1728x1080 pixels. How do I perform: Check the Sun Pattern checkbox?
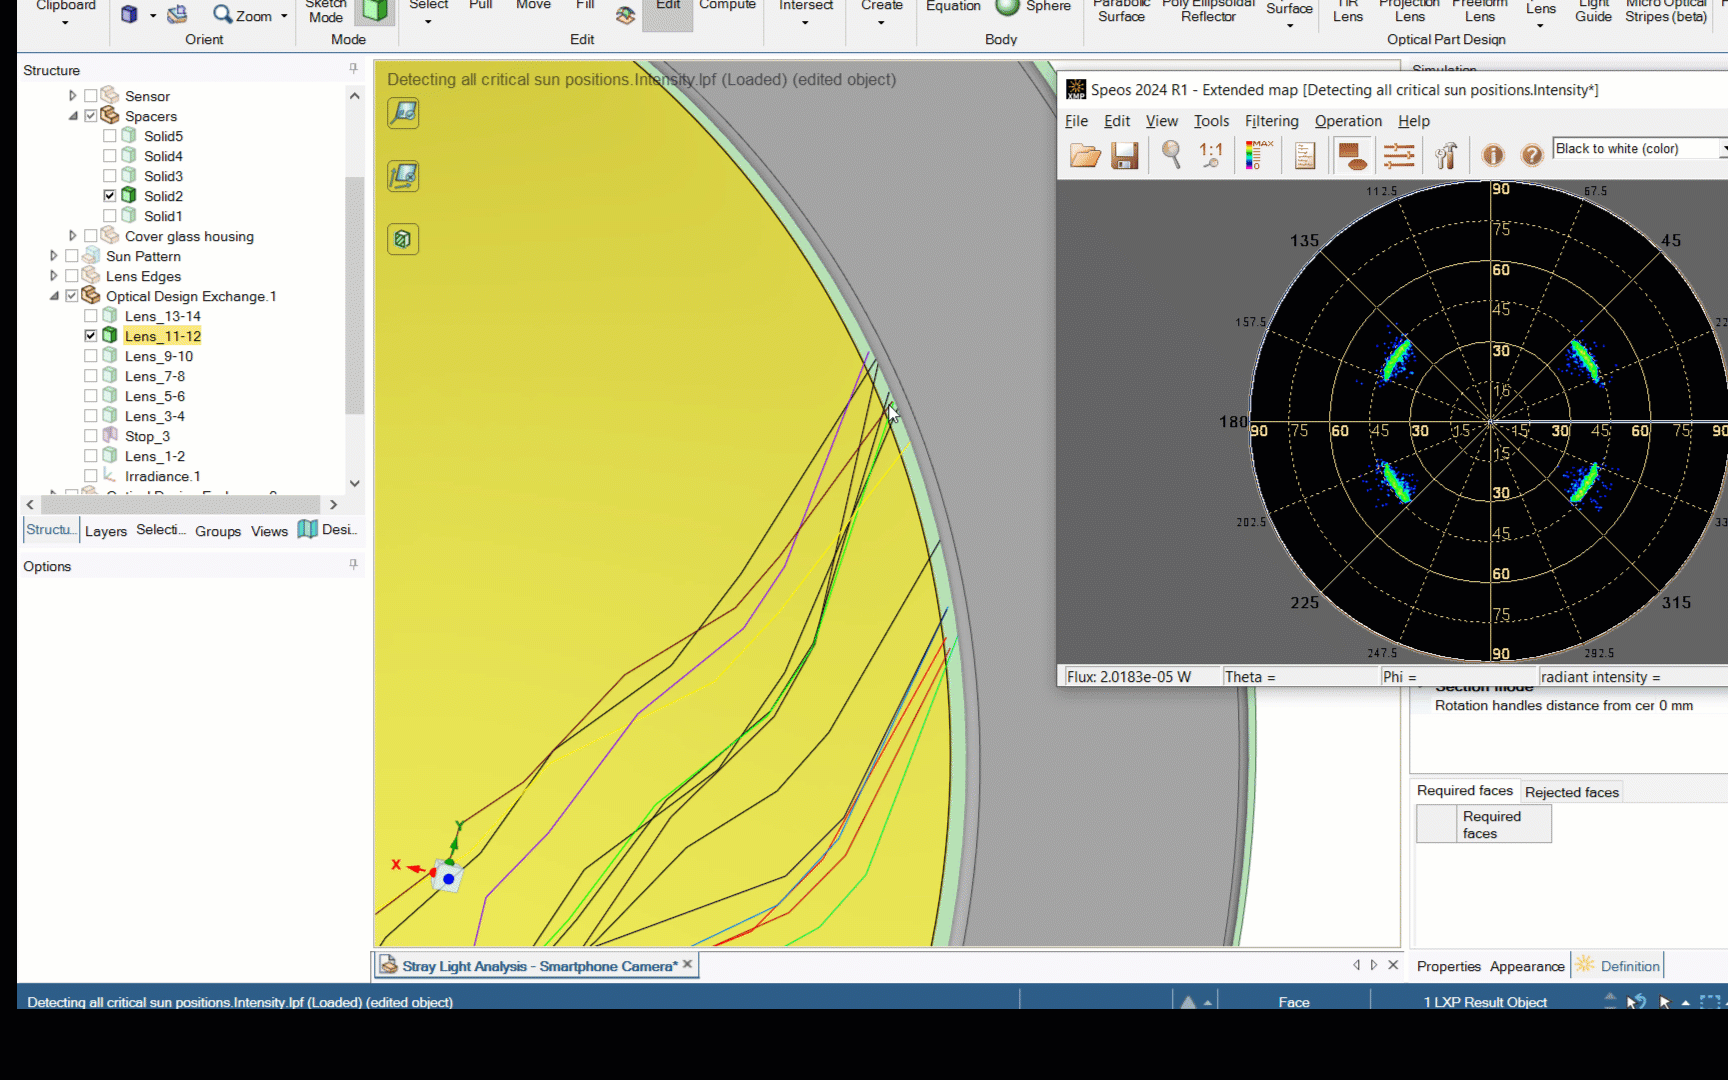72,256
